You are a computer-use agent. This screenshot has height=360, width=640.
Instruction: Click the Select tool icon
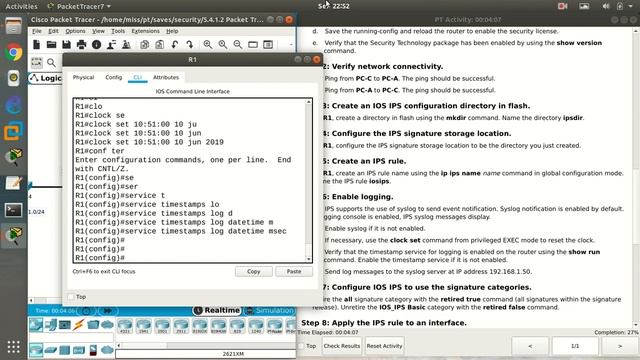tap(36, 62)
